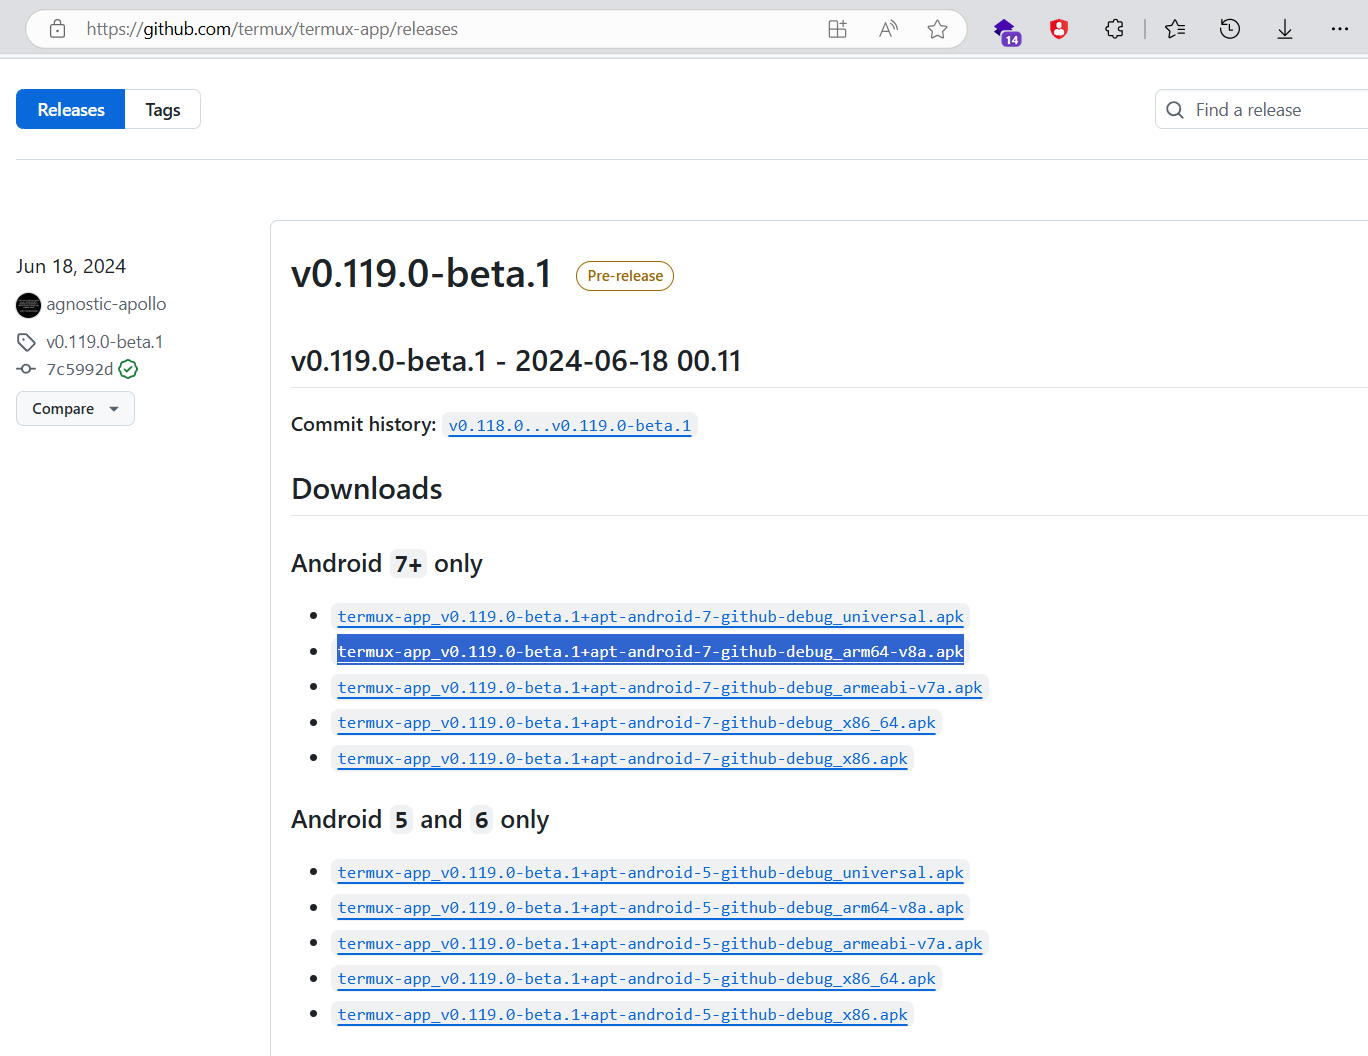Download android-7 debug_armeabi-v7a.apk

click(660, 688)
